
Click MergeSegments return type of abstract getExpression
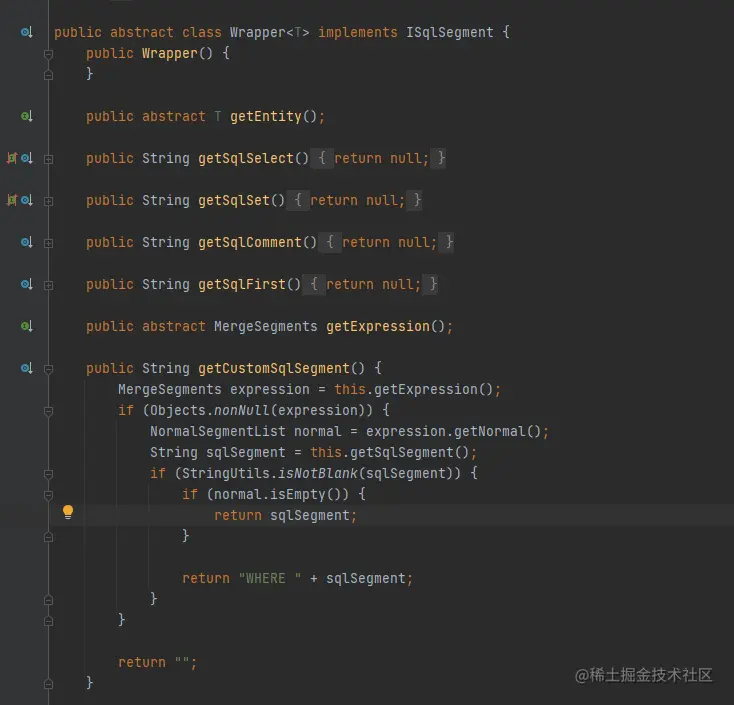(265, 326)
